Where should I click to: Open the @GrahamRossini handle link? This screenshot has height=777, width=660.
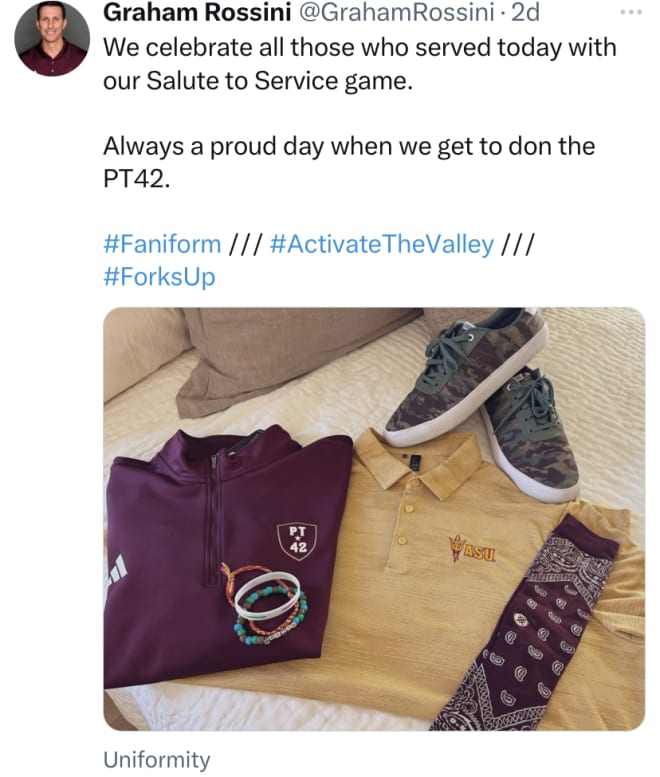pos(395,12)
